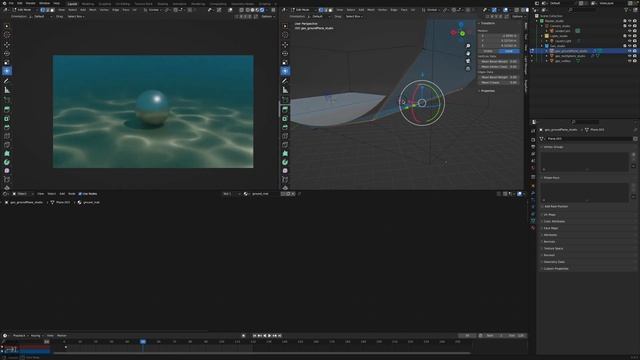This screenshot has height=360, width=640.
Task: Select the Poly Build tool in right viewport
Action: pos(285,153)
